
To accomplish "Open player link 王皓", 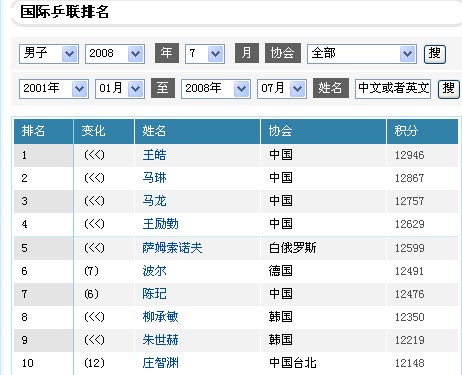I will [x=154, y=155].
